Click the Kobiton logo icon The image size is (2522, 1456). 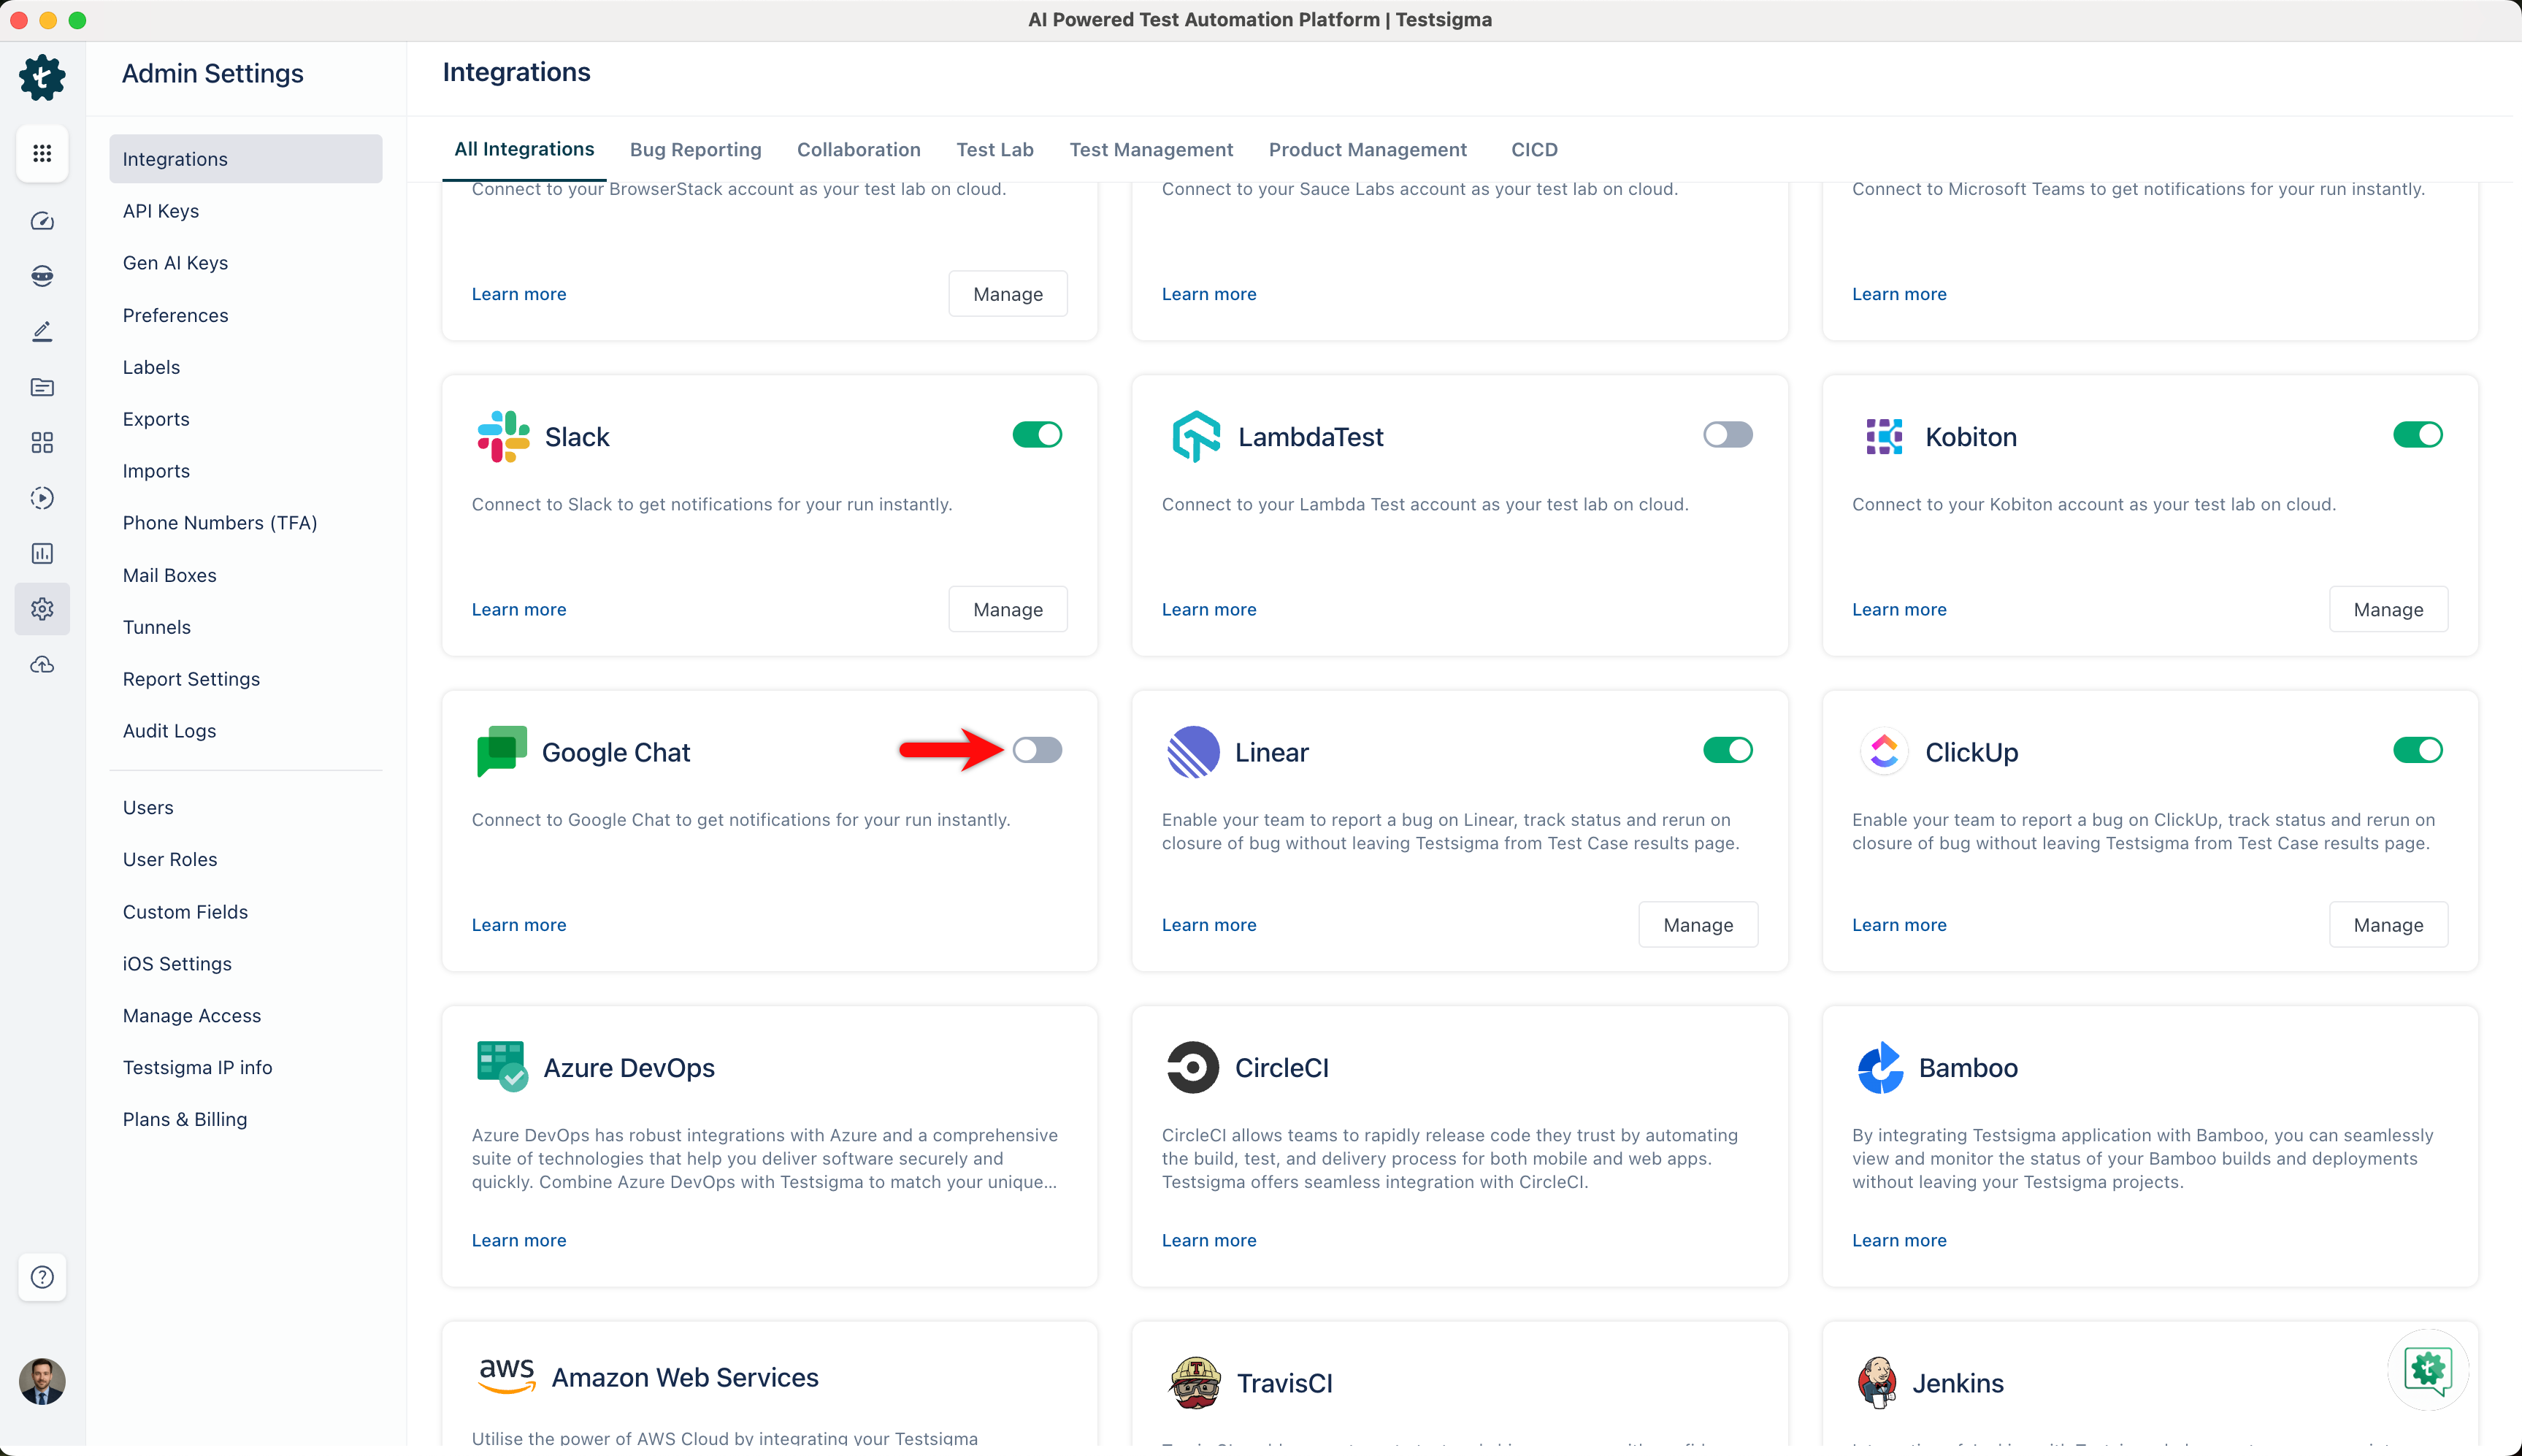point(1884,436)
